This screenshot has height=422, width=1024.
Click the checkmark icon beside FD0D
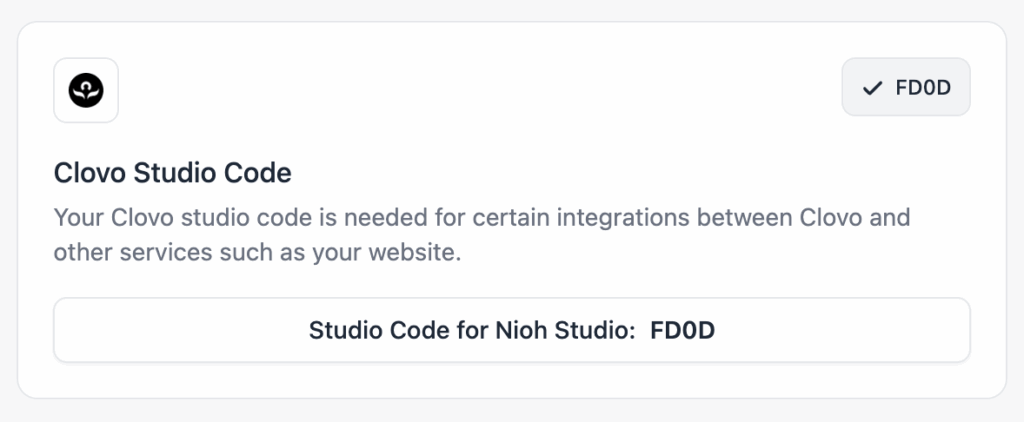pos(872,88)
